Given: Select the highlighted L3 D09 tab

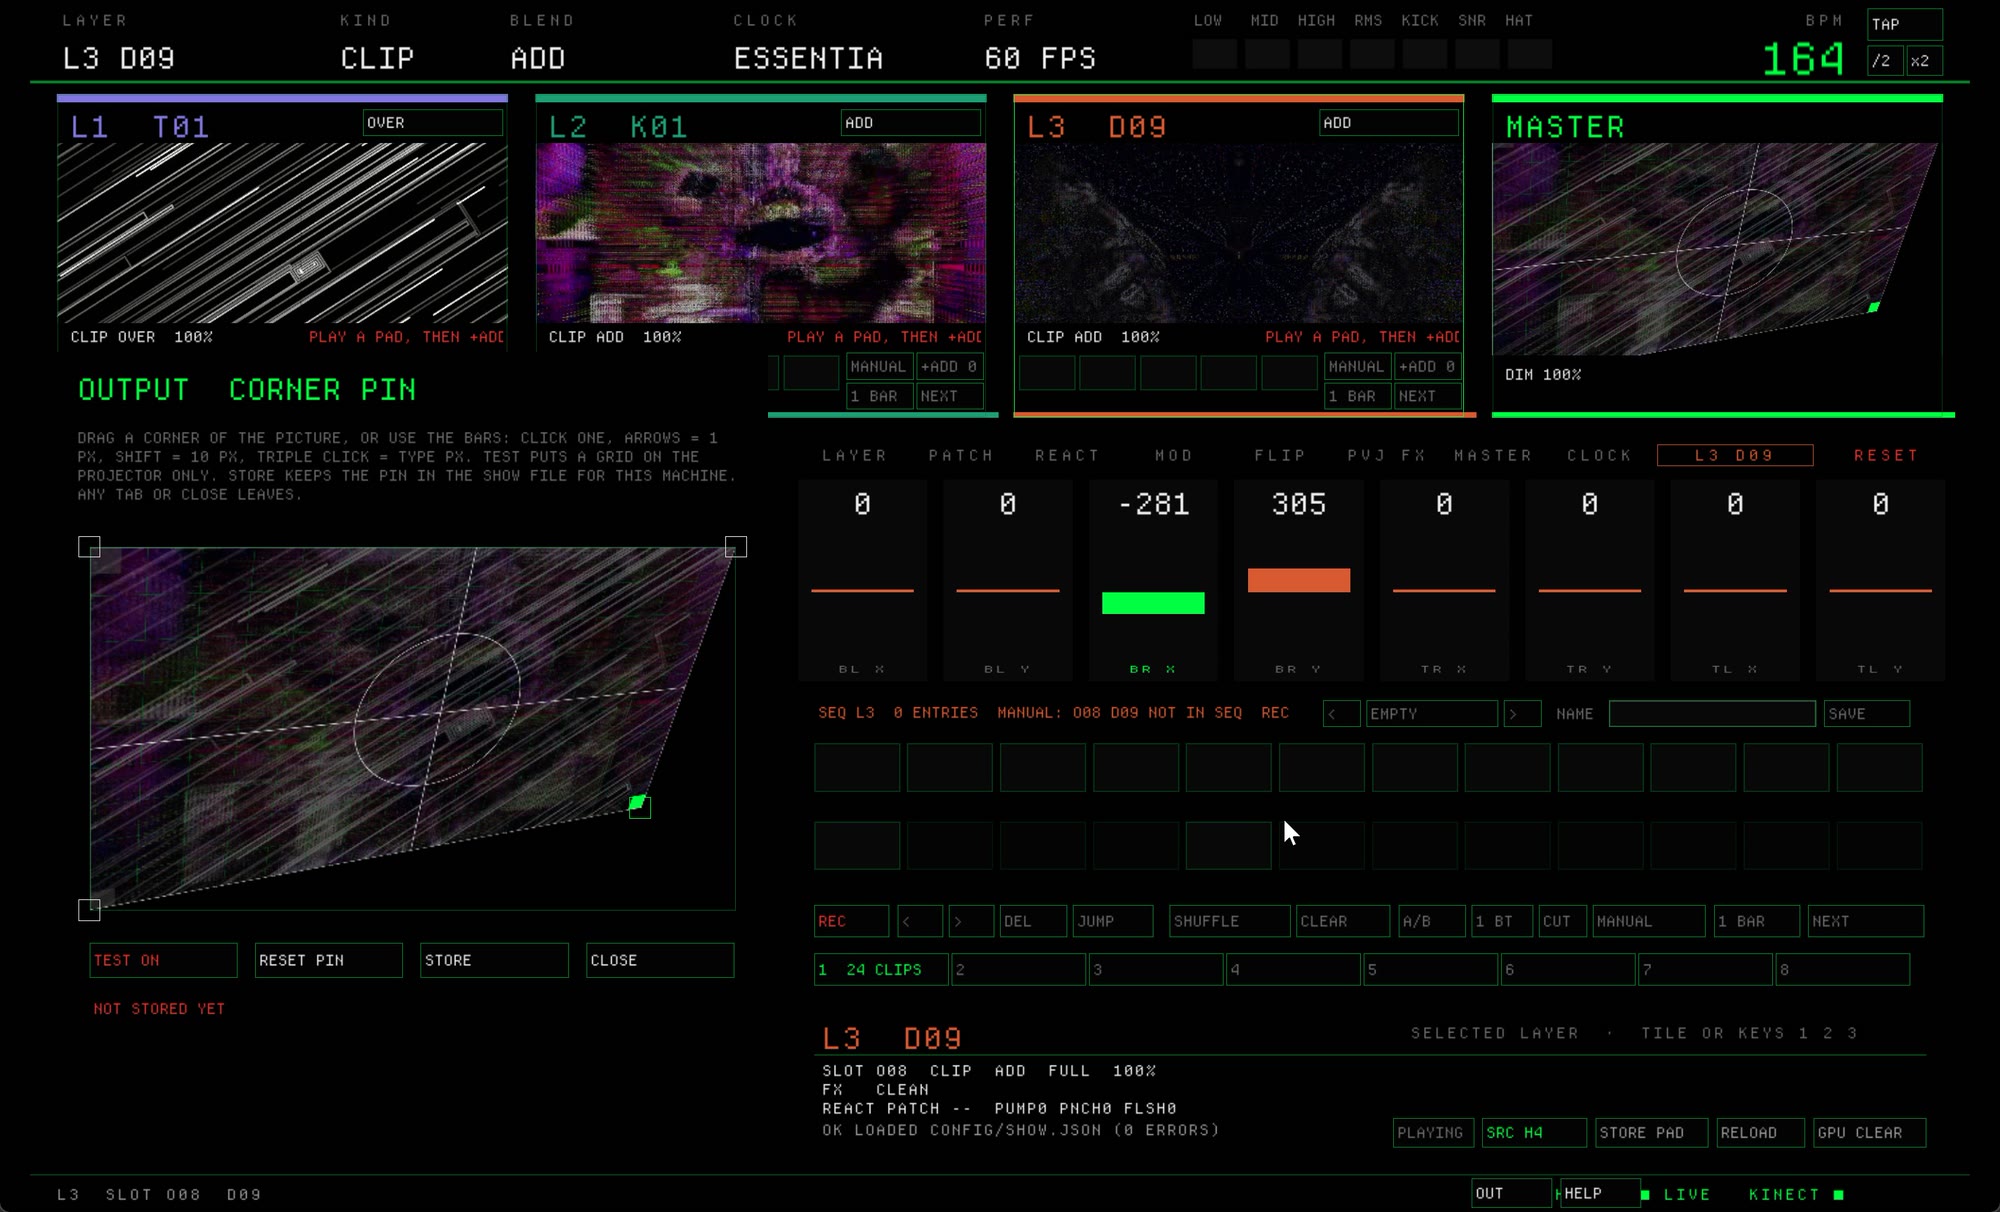Looking at the screenshot, I should (1735, 456).
